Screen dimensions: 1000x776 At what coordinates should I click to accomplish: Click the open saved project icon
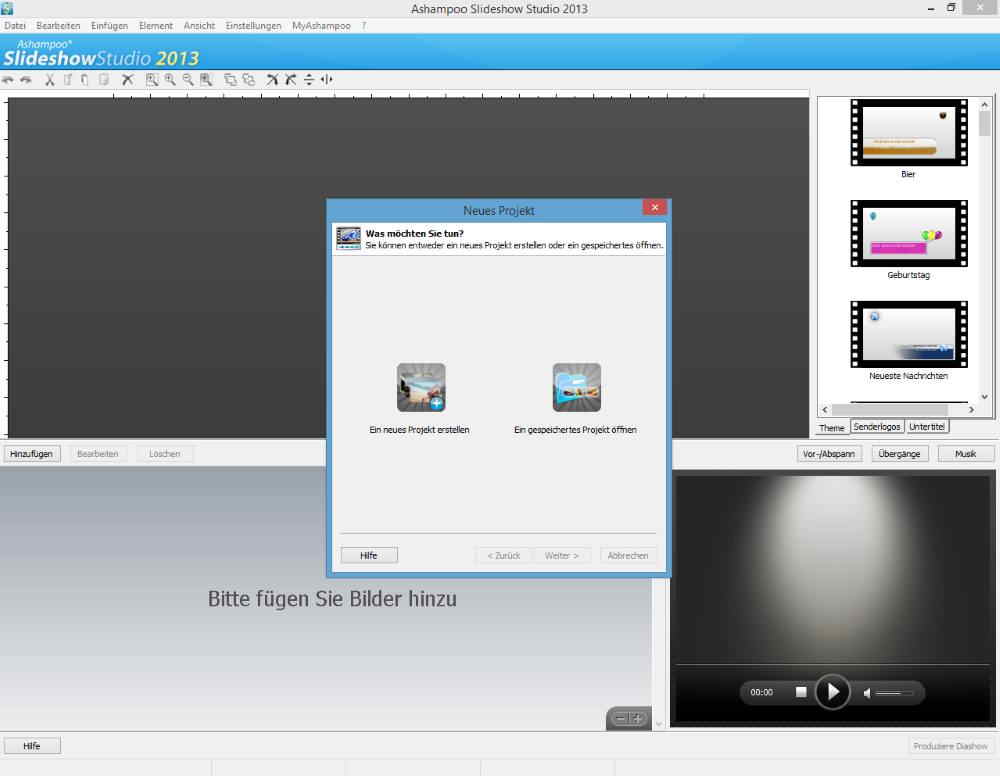pyautogui.click(x=576, y=388)
